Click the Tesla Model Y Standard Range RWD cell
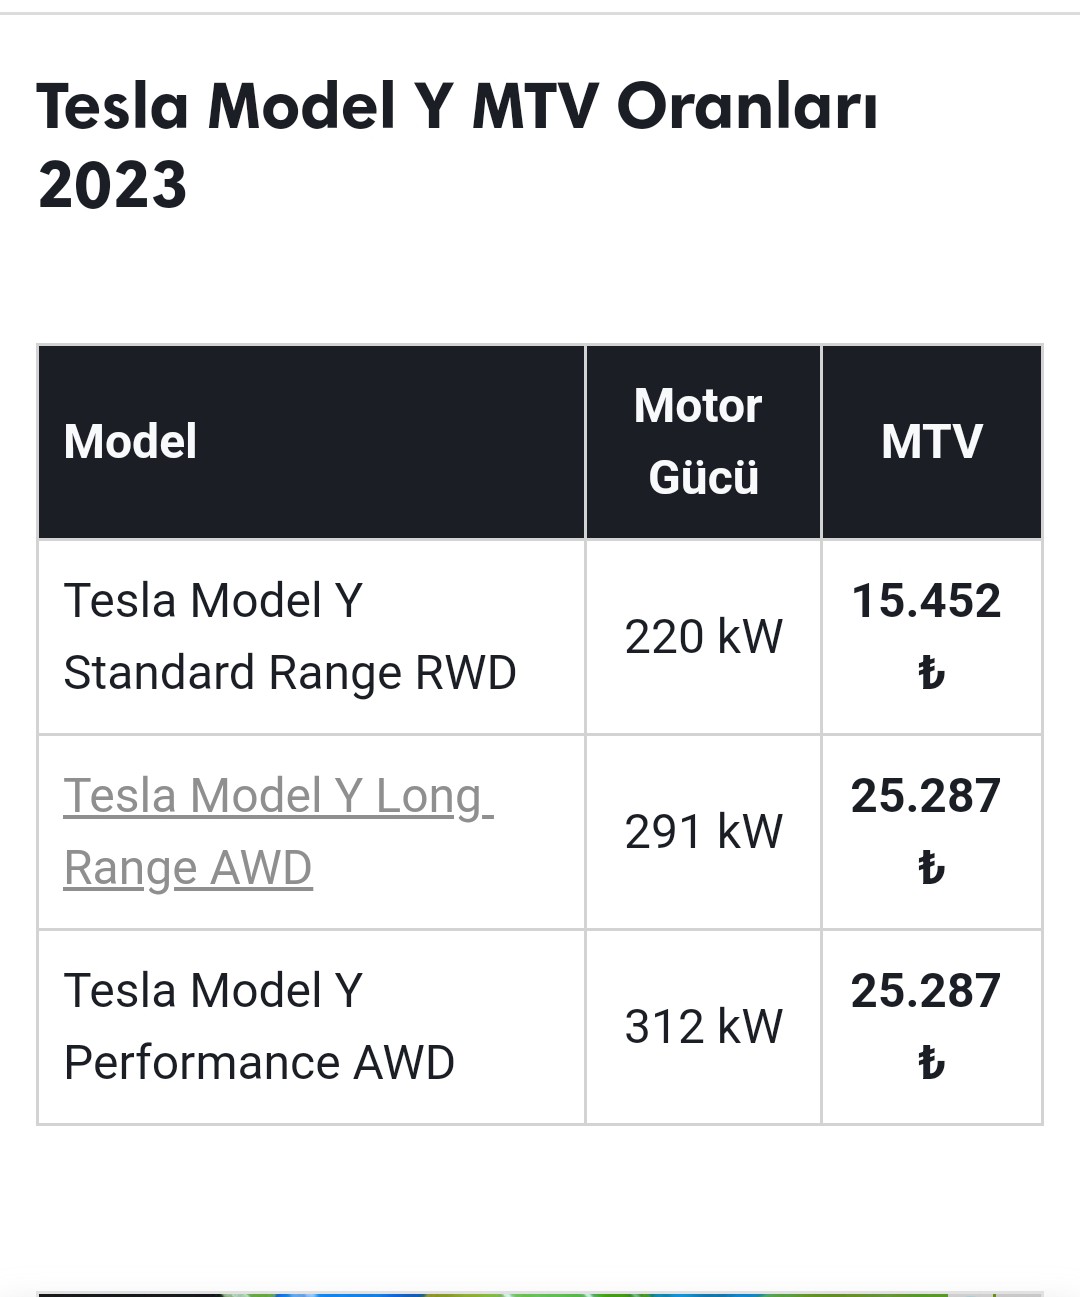Viewport: 1080px width, 1297px height. (289, 637)
